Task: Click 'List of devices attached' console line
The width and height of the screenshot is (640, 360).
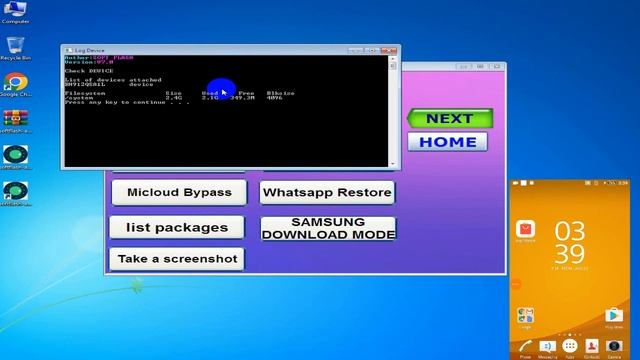Action: point(113,80)
